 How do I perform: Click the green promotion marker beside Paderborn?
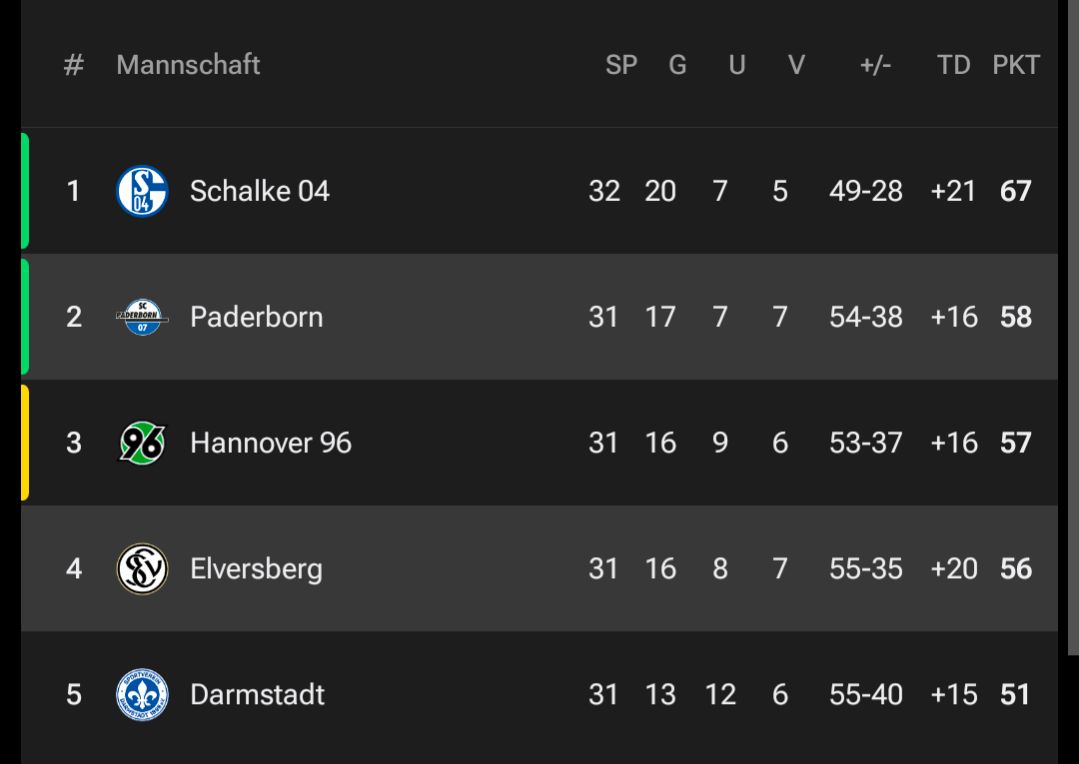pyautogui.click(x=25, y=317)
